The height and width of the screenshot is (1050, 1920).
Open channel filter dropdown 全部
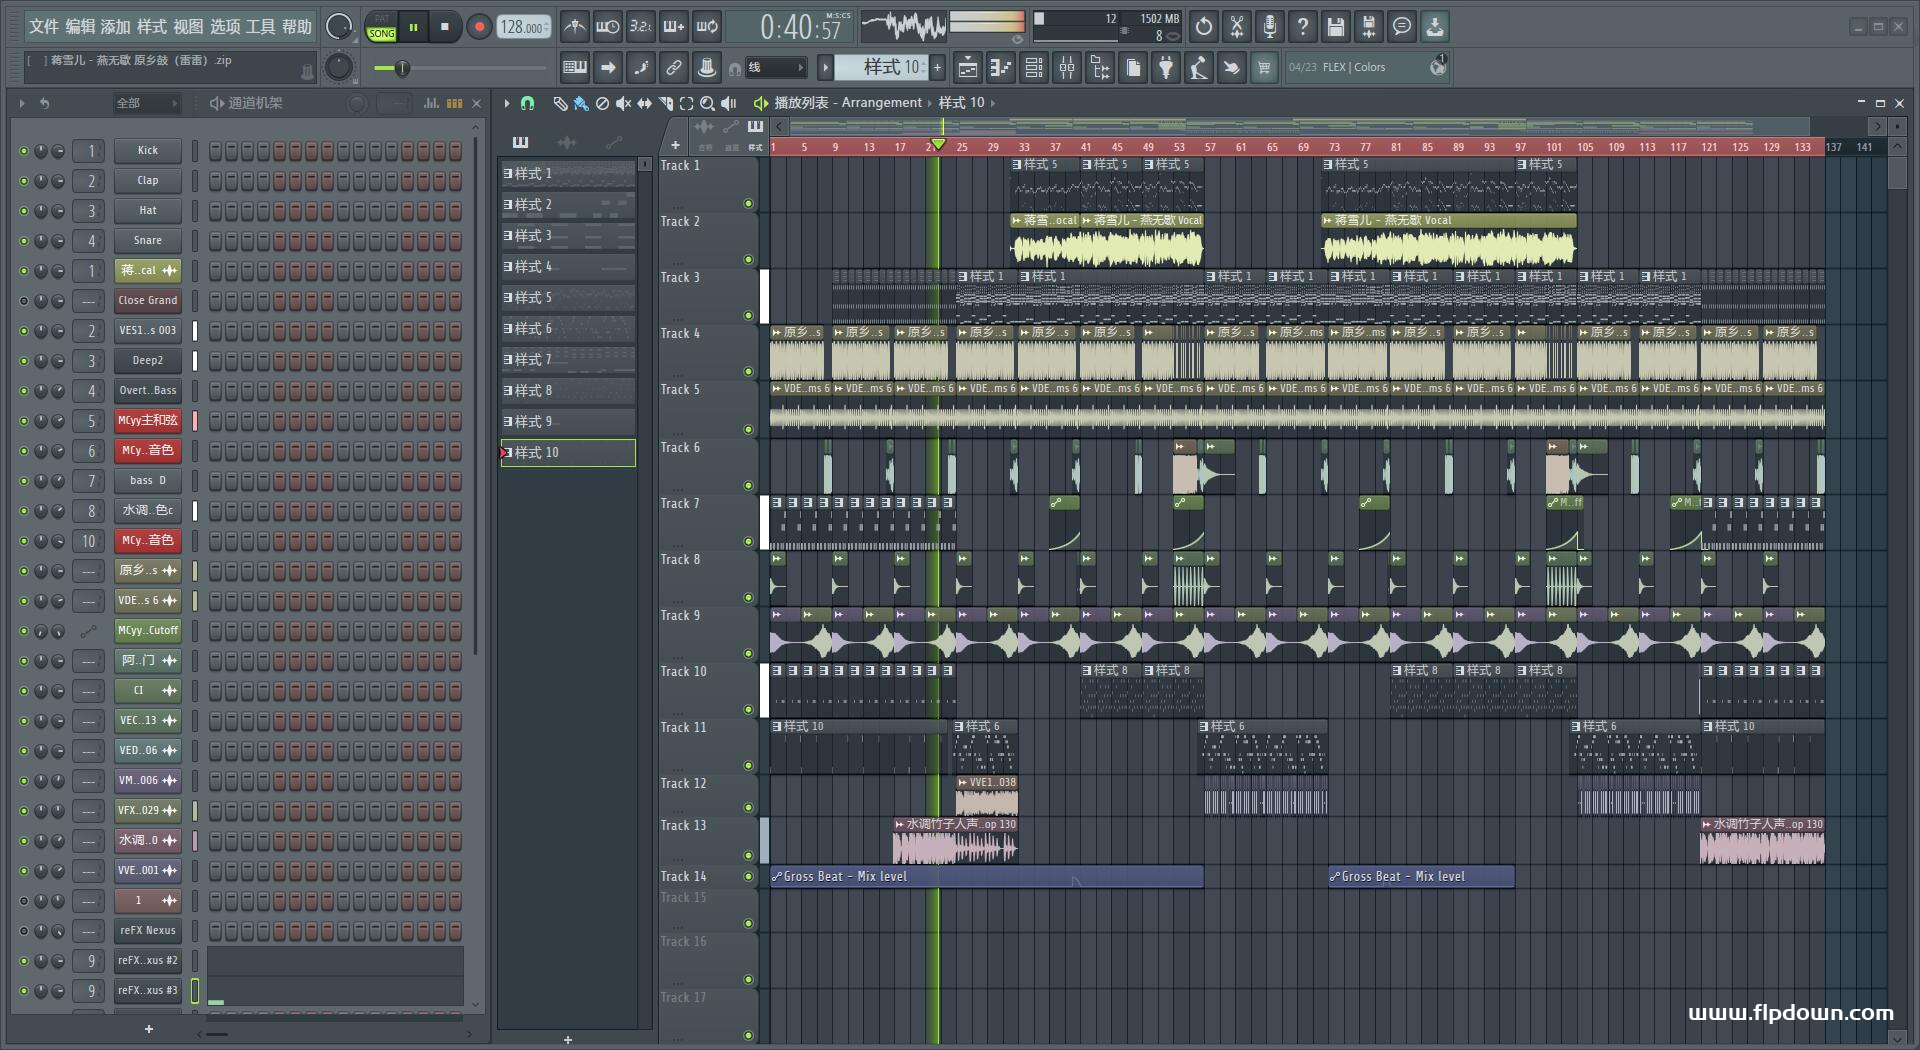point(146,103)
